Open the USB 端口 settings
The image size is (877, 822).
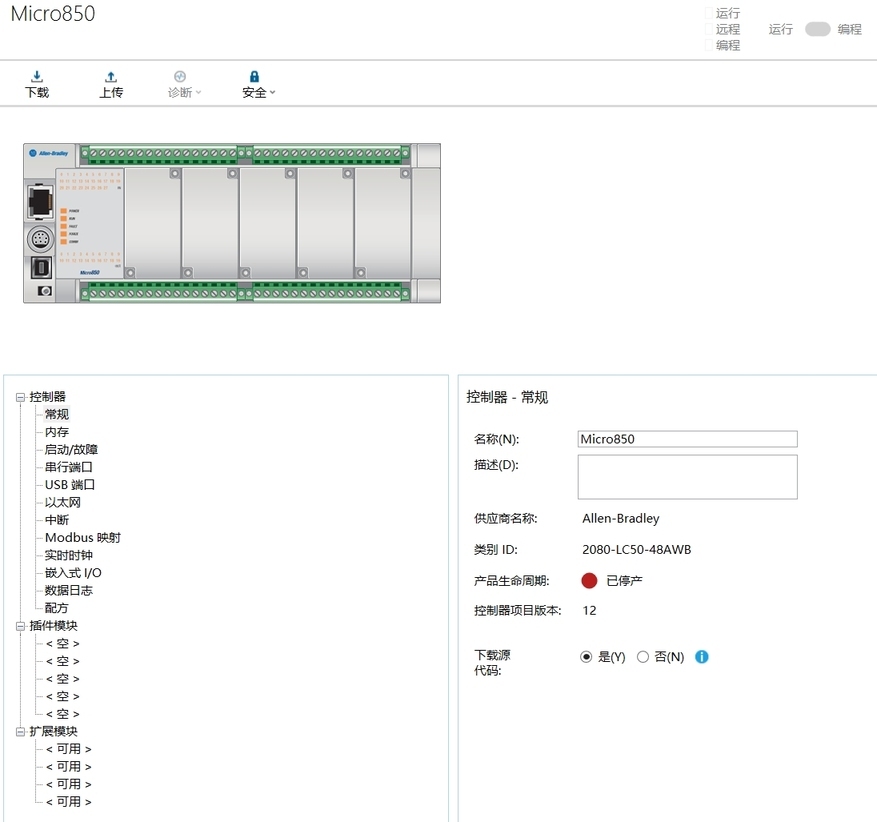point(70,485)
